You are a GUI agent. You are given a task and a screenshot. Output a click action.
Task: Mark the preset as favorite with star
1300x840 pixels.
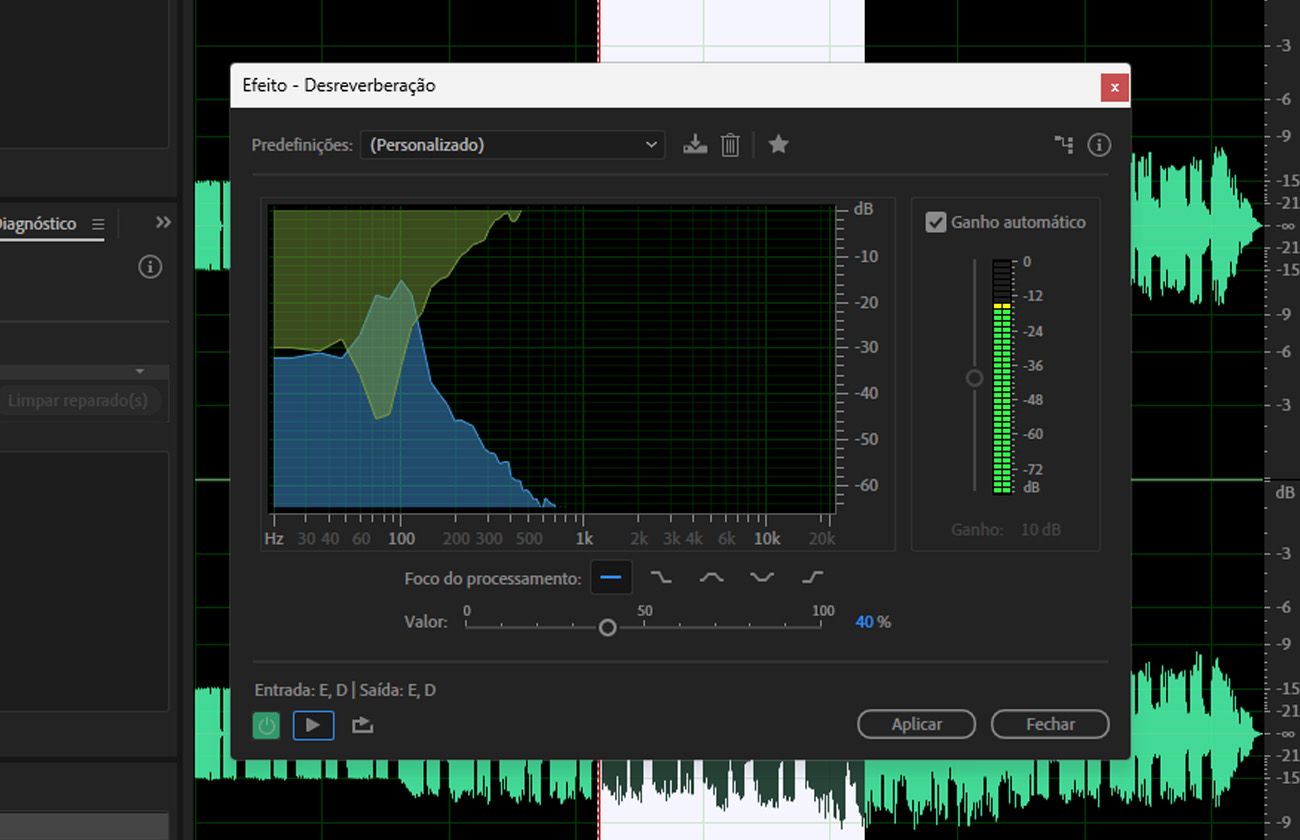pyautogui.click(x=778, y=145)
